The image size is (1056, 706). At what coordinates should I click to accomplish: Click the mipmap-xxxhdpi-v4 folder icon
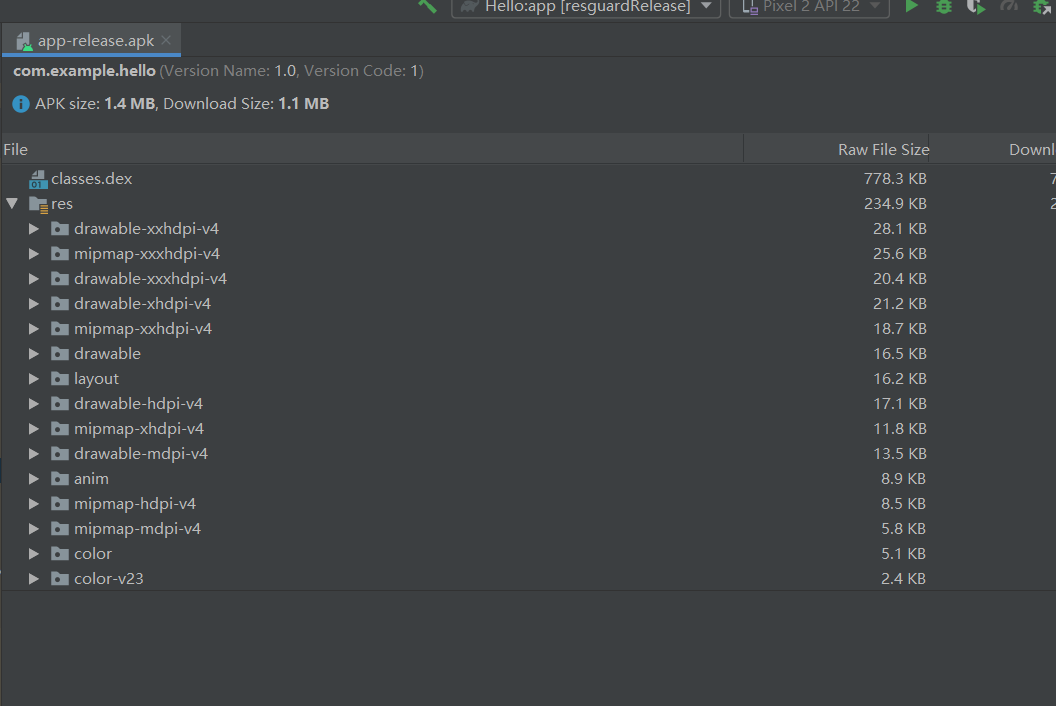(x=60, y=254)
